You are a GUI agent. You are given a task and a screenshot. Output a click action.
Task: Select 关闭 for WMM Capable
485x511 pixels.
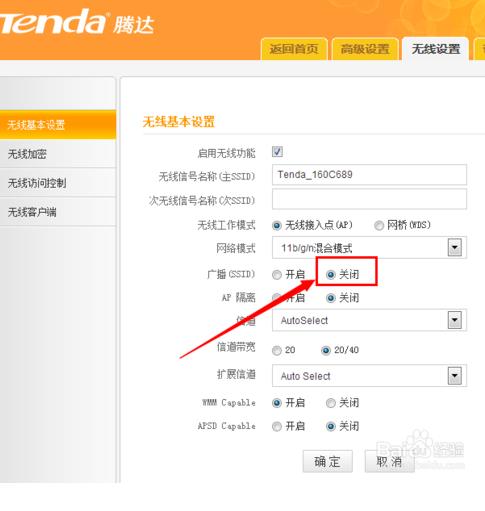click(330, 403)
